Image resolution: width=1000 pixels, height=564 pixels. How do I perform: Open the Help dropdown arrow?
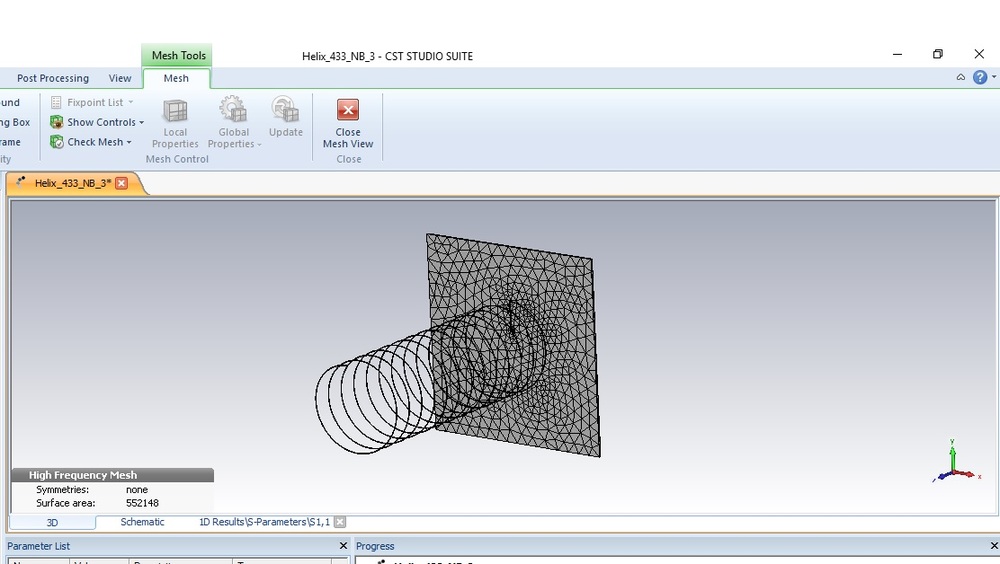click(994, 77)
